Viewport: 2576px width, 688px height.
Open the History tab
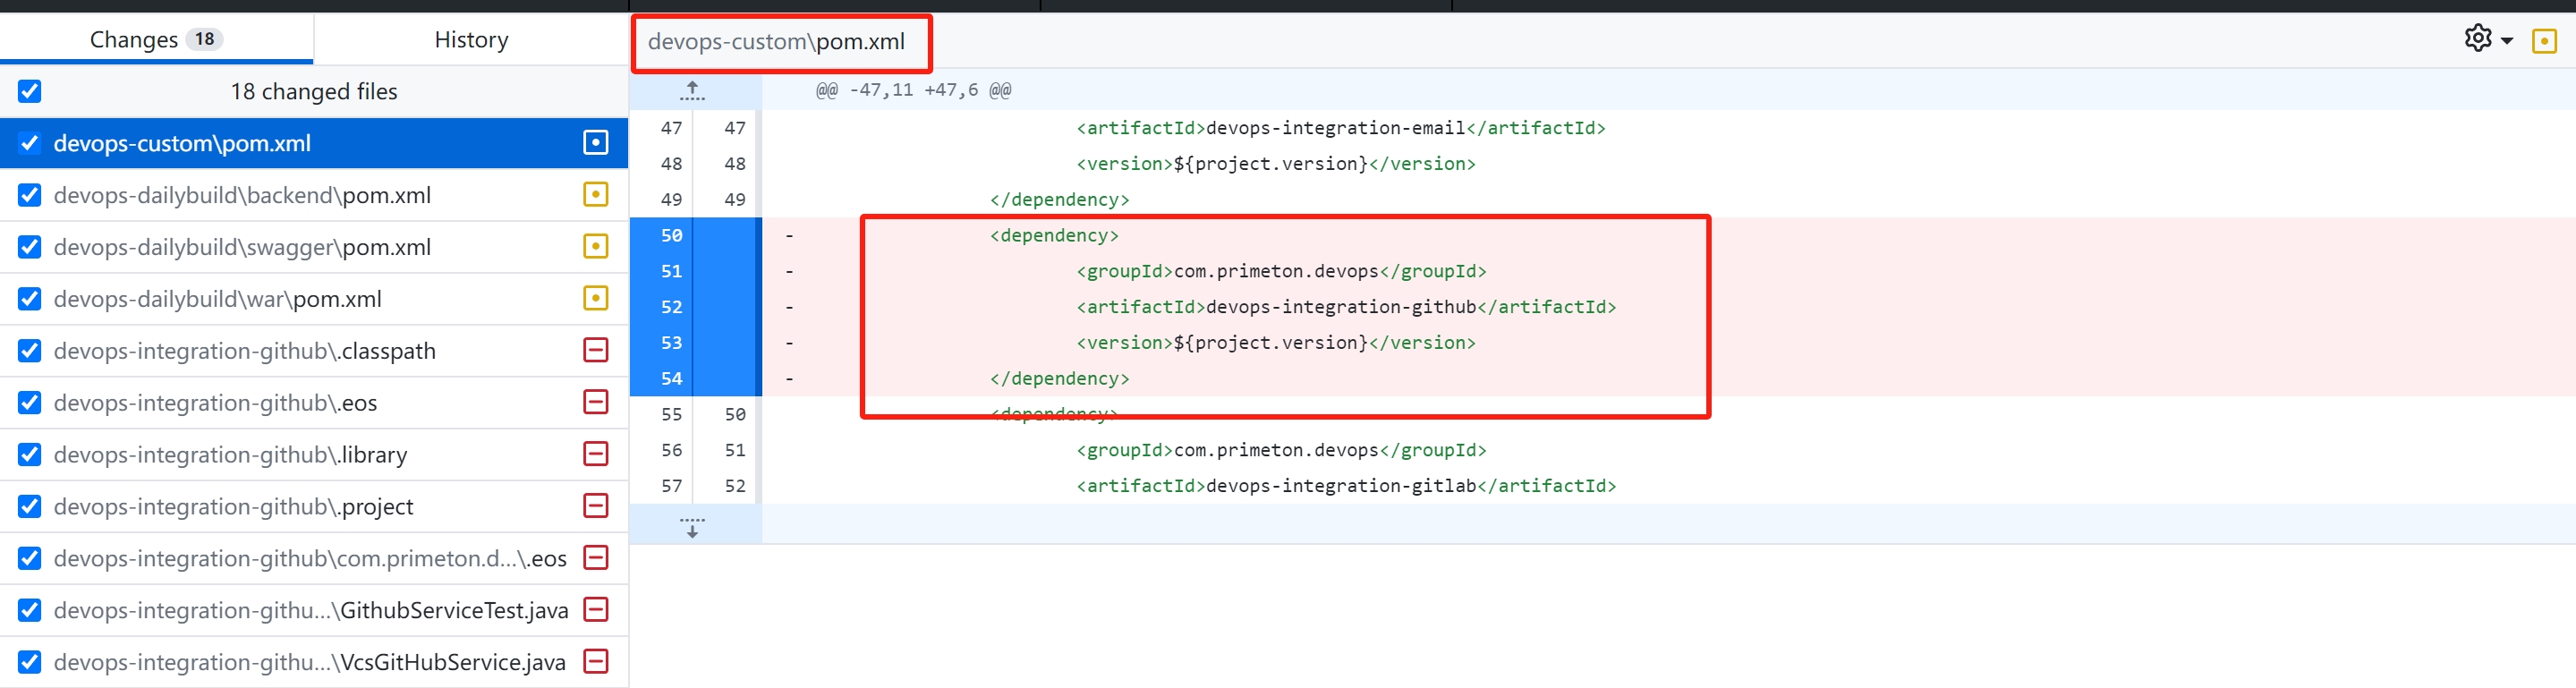coord(471,39)
